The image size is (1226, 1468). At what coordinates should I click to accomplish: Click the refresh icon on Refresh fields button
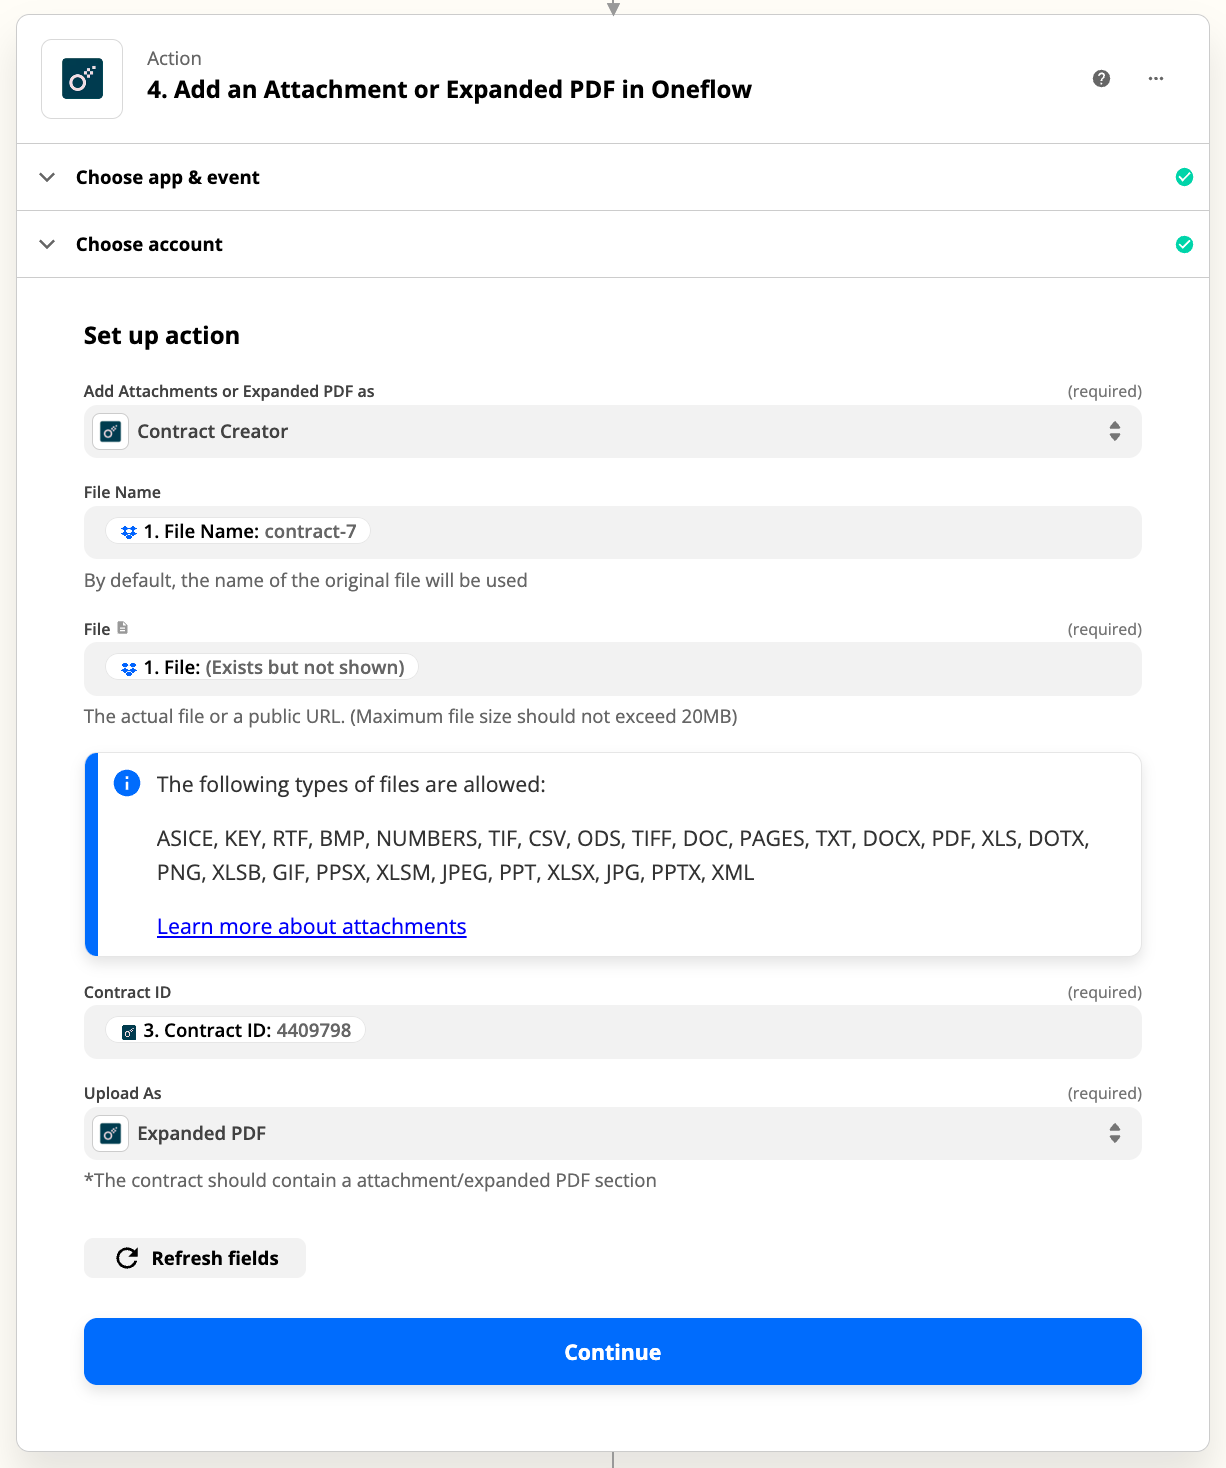pyautogui.click(x=126, y=1258)
